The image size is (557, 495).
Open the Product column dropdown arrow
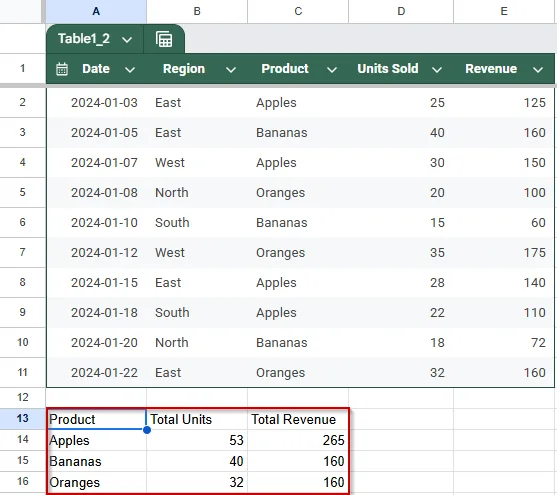coord(332,70)
